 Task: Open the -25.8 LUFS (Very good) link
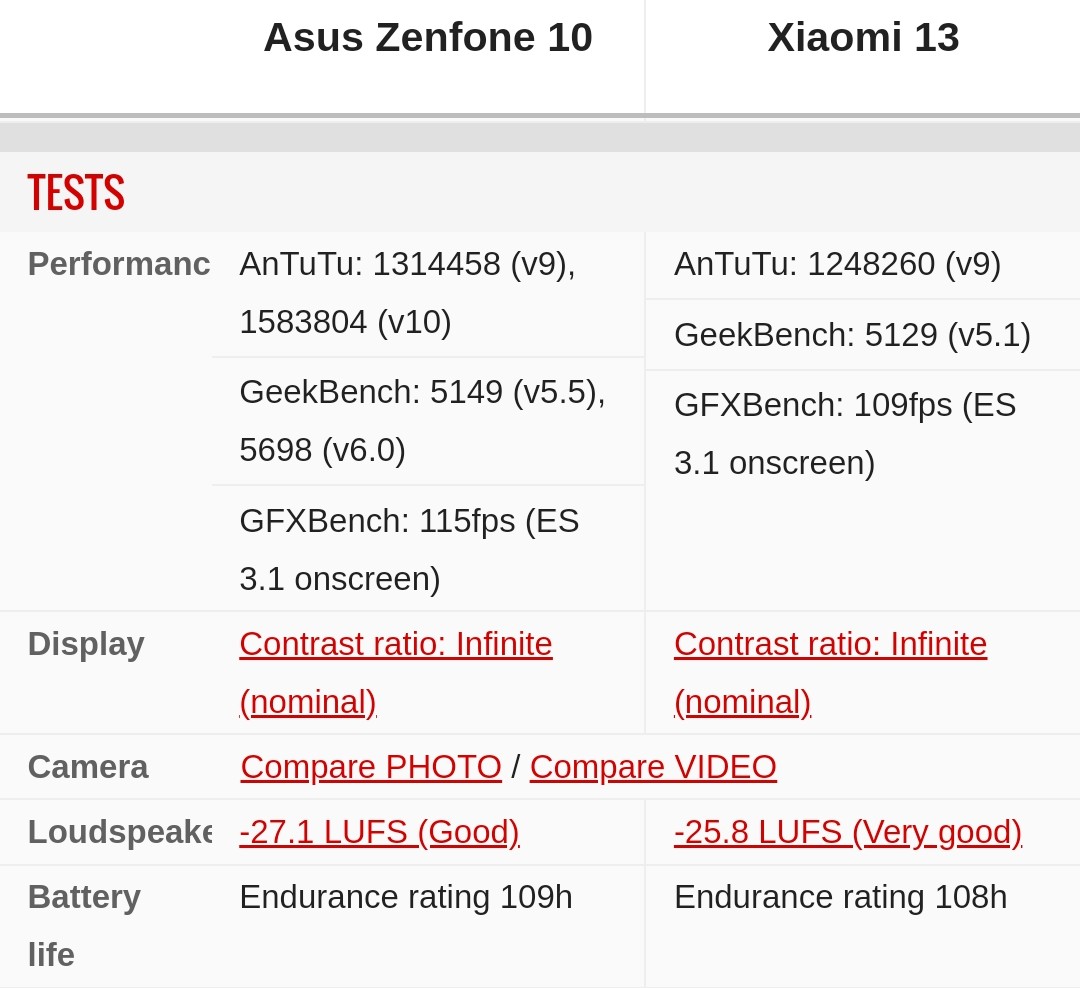[848, 832]
